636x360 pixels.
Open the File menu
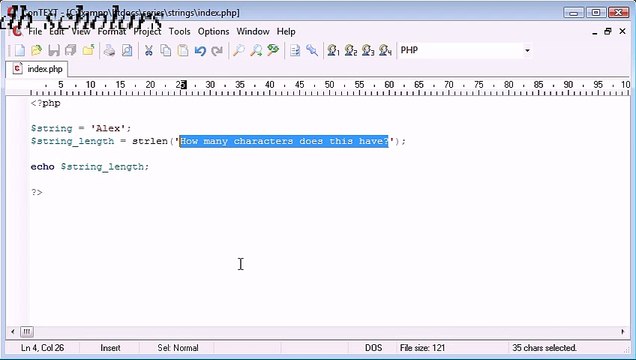(35, 32)
